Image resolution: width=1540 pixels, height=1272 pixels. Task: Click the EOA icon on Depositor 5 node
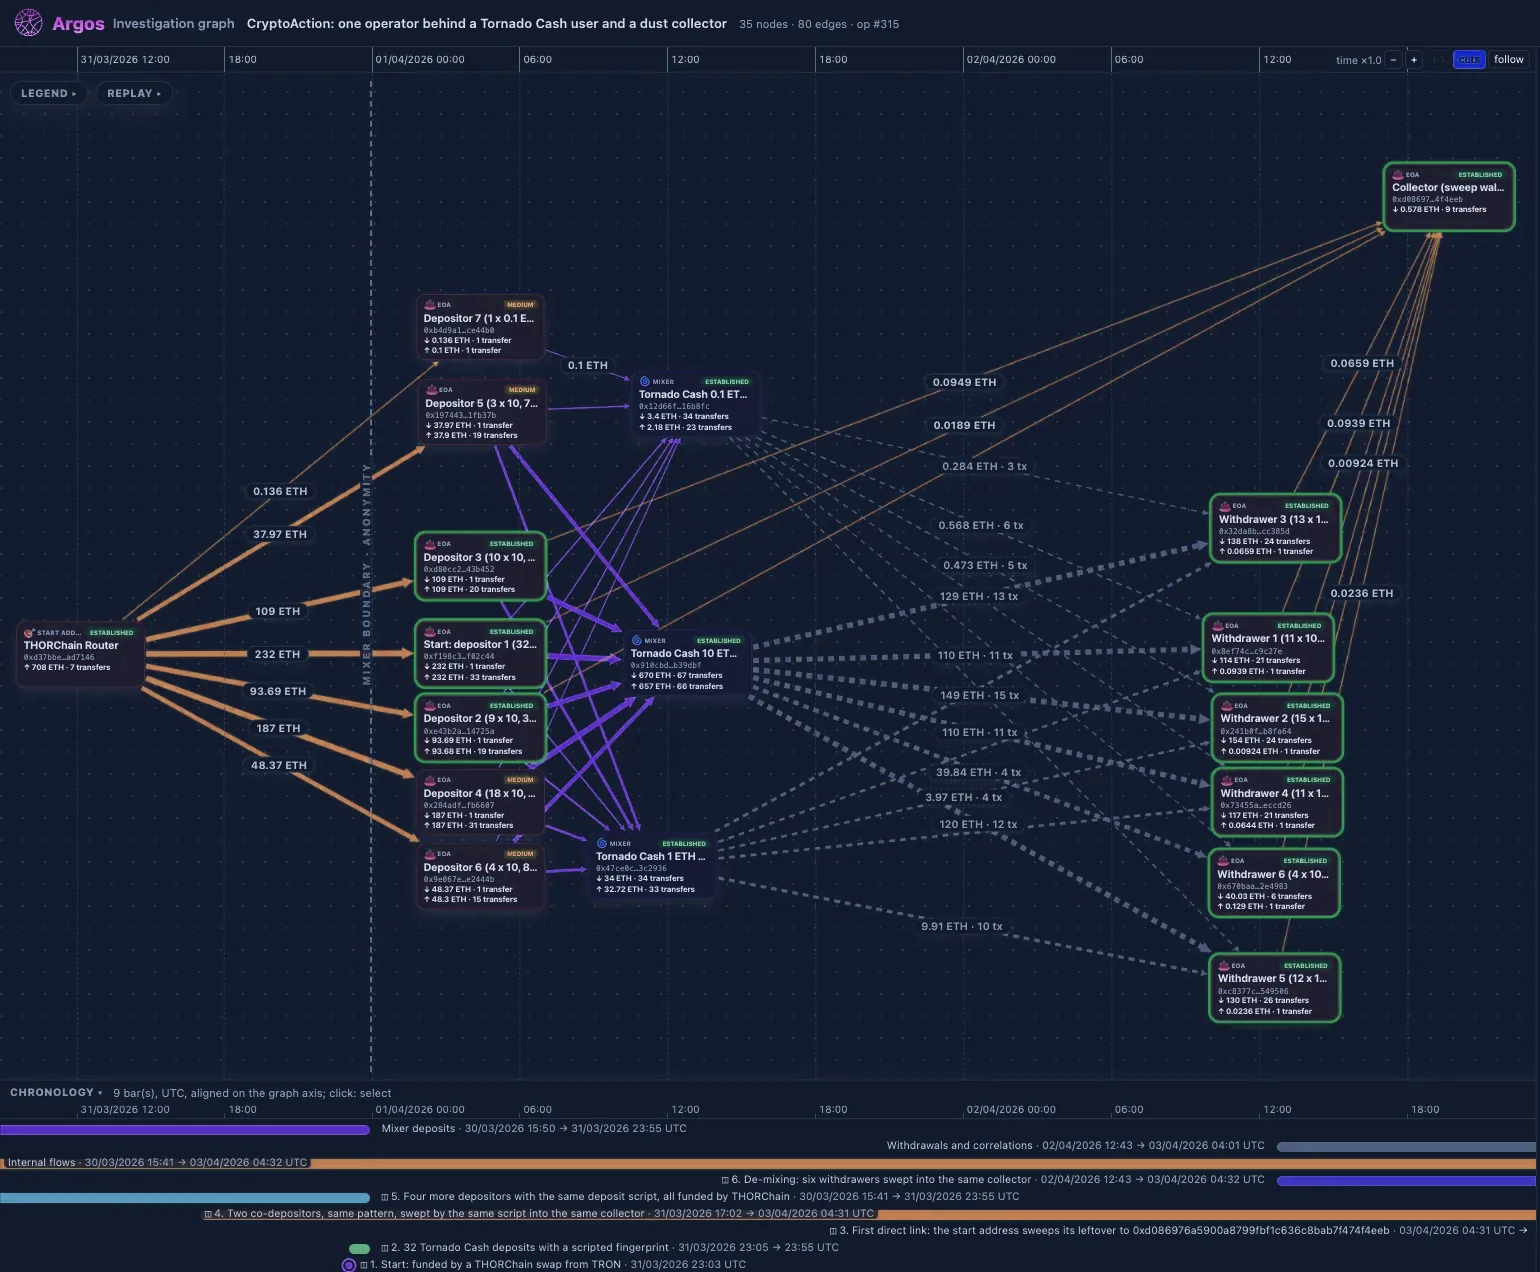click(432, 389)
